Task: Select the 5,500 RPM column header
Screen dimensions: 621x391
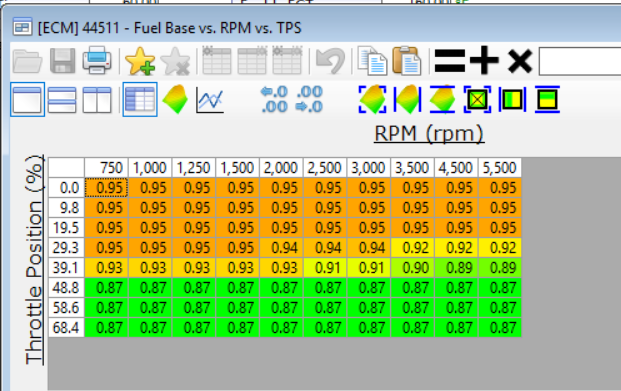Action: coord(500,168)
